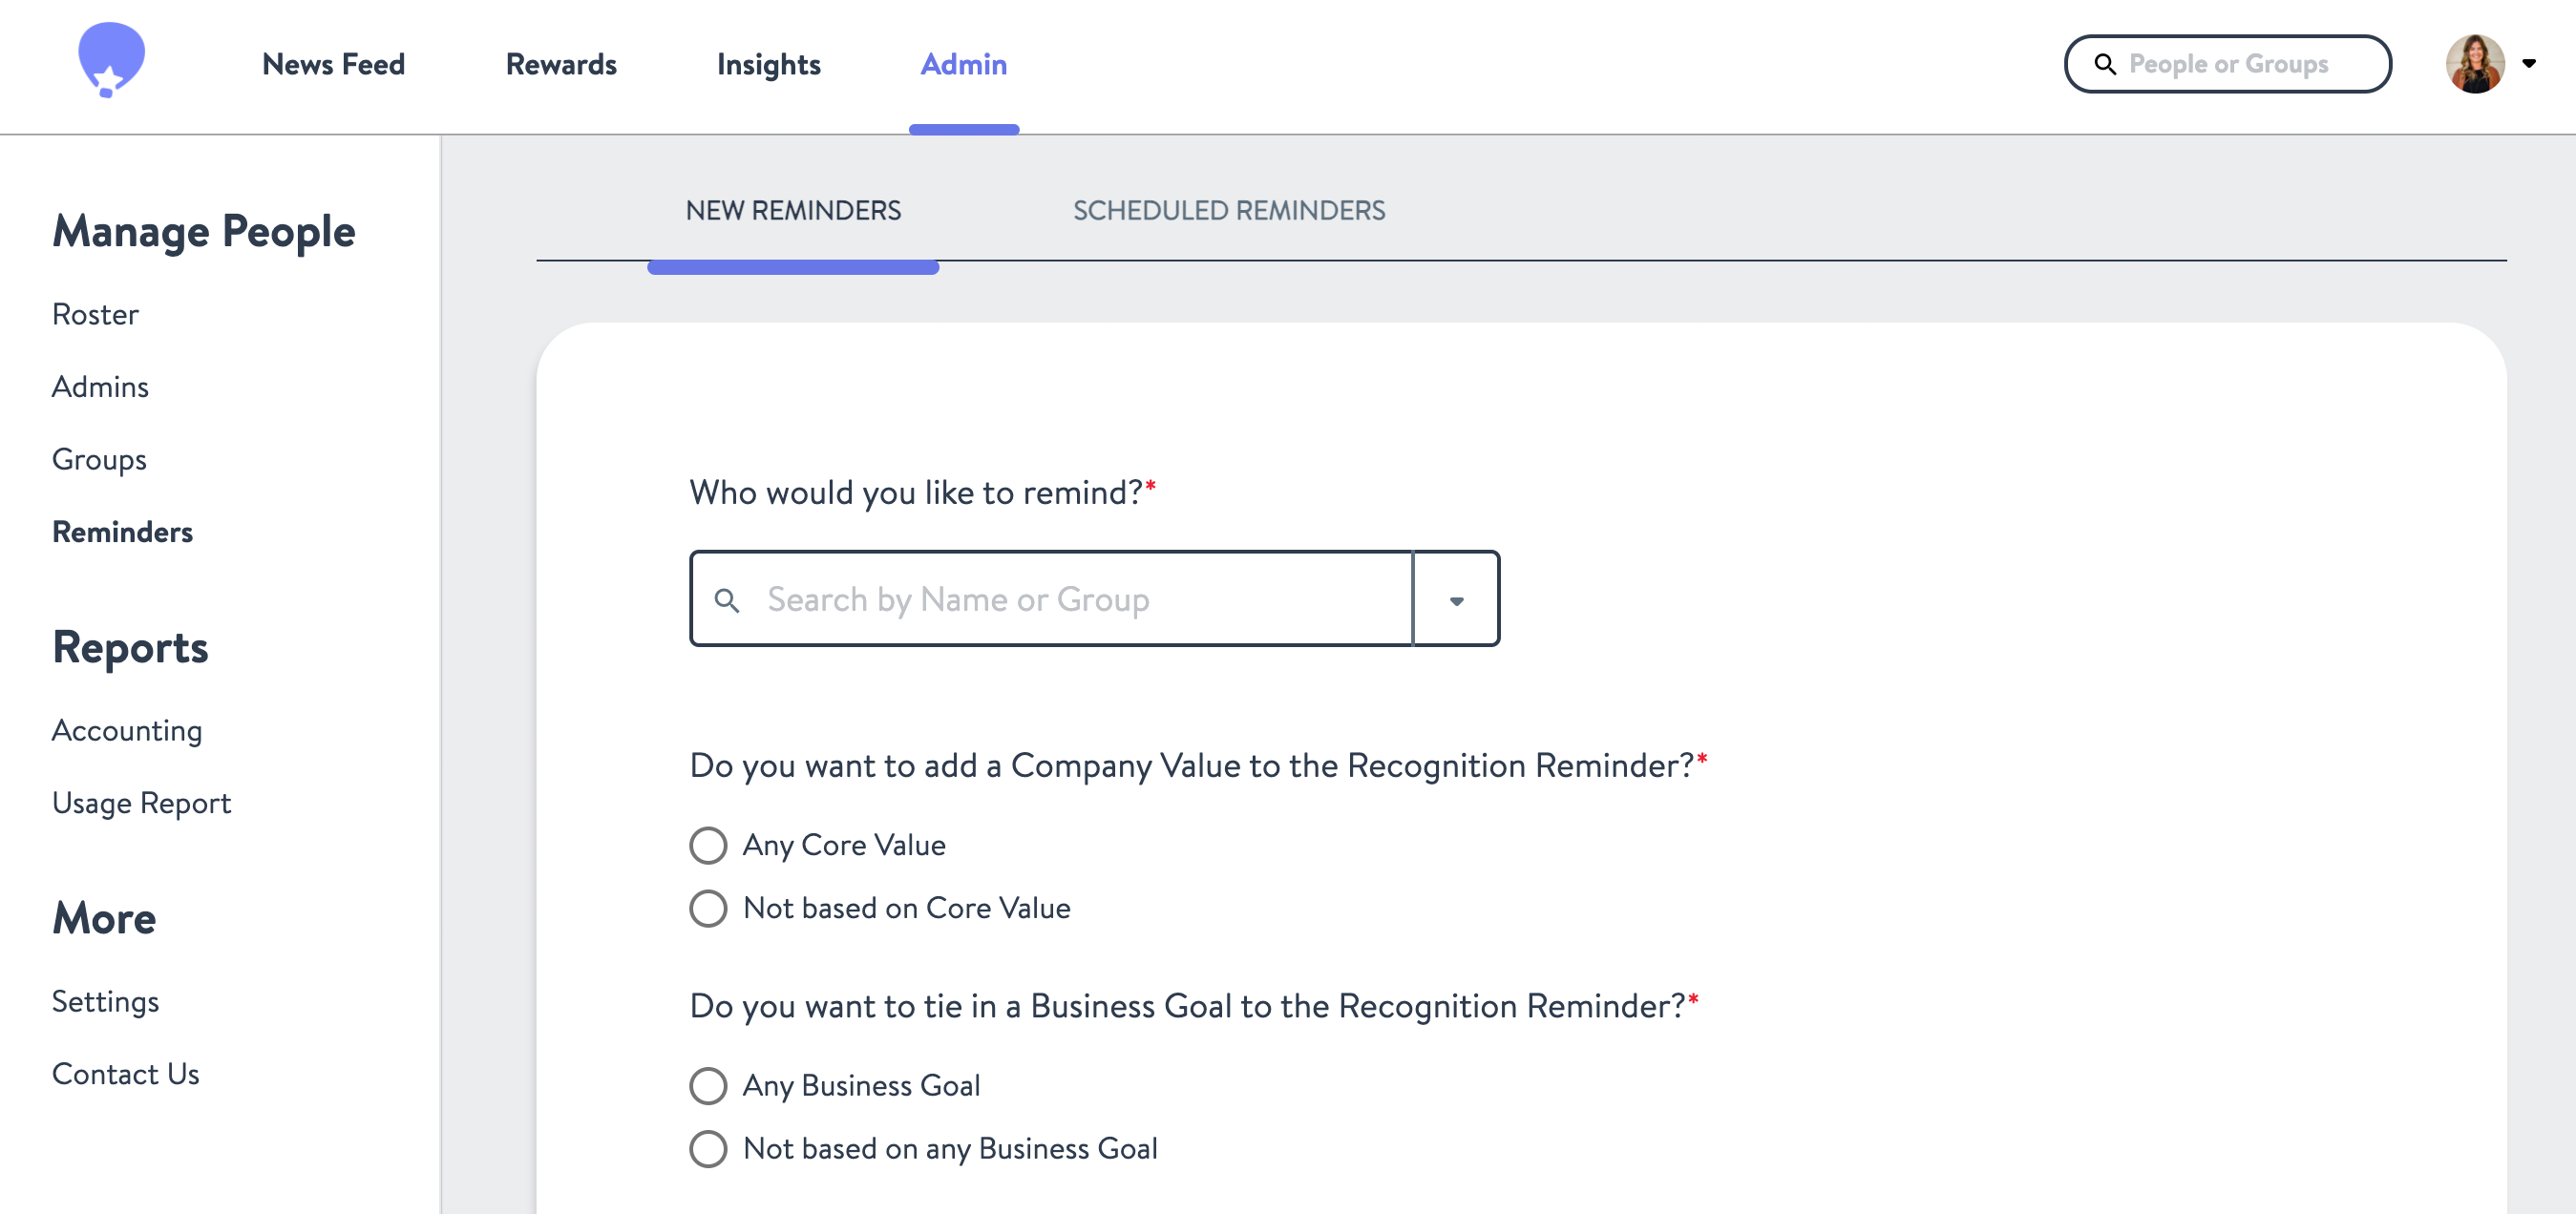Viewport: 2576px width, 1214px height.
Task: Select Not based on any Business Goal
Action: [x=708, y=1148]
